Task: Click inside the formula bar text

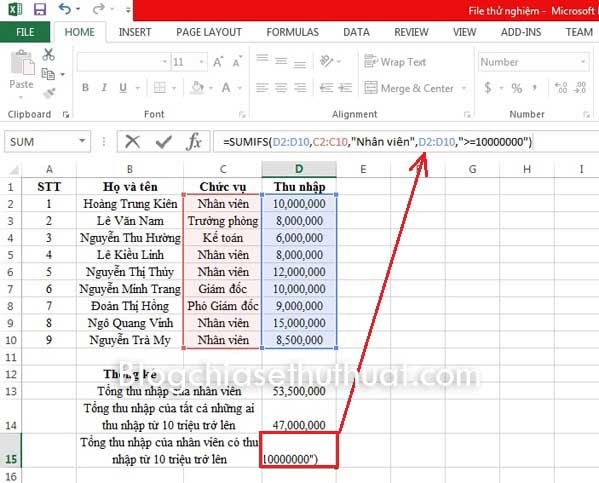Action: 377,142
